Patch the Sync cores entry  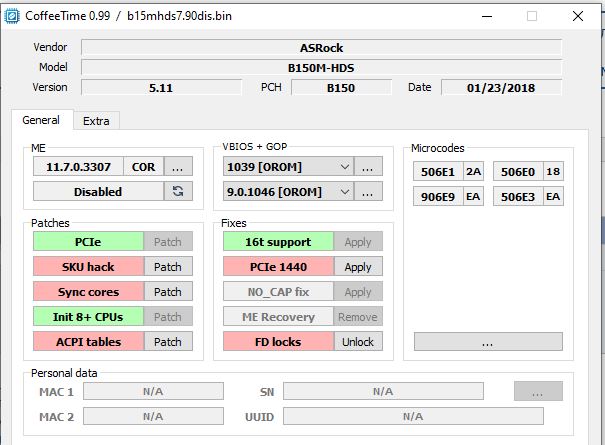(x=168, y=292)
